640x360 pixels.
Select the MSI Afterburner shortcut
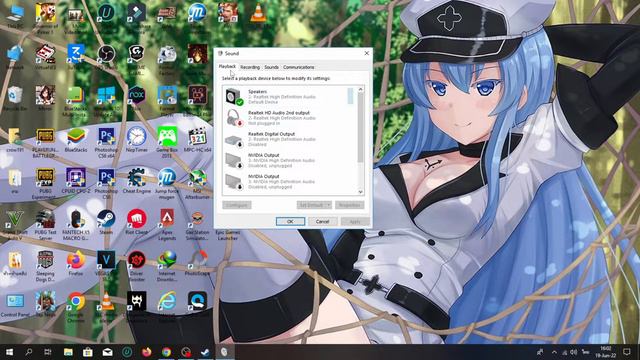pos(198,184)
